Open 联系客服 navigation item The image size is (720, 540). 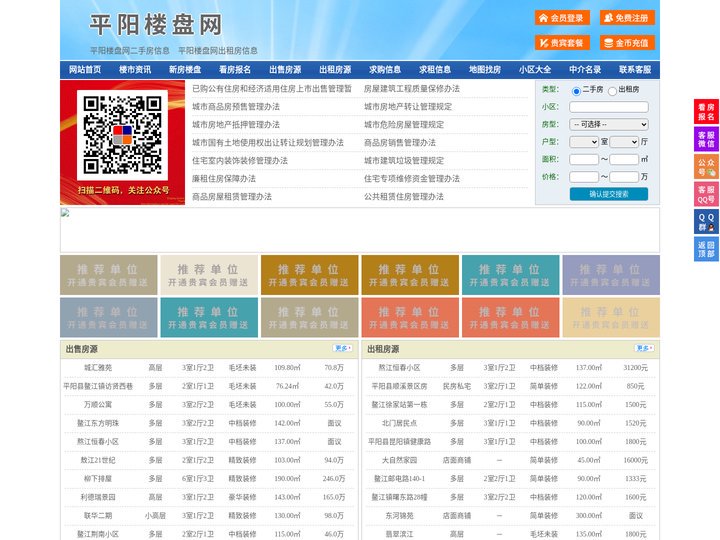coord(635,70)
